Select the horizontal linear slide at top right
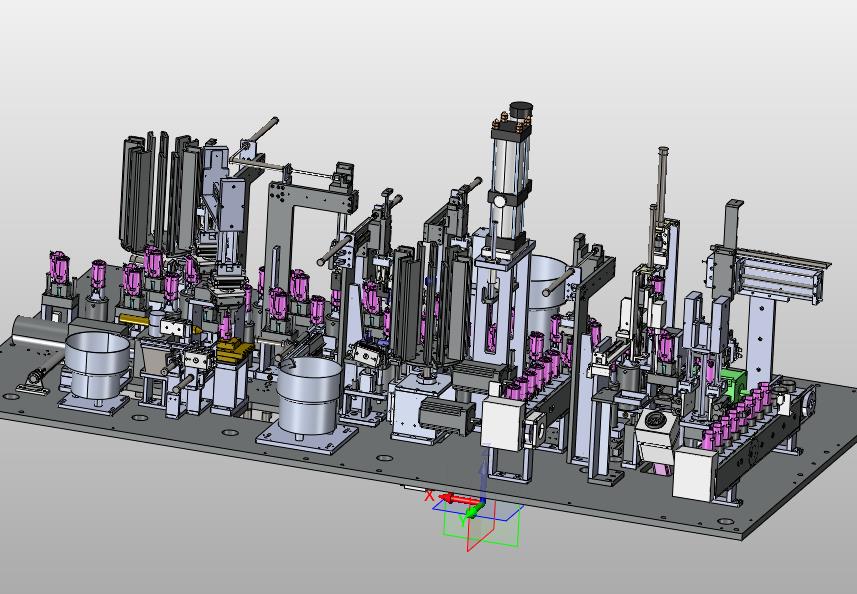This screenshot has width=857, height=594. pyautogui.click(x=782, y=273)
